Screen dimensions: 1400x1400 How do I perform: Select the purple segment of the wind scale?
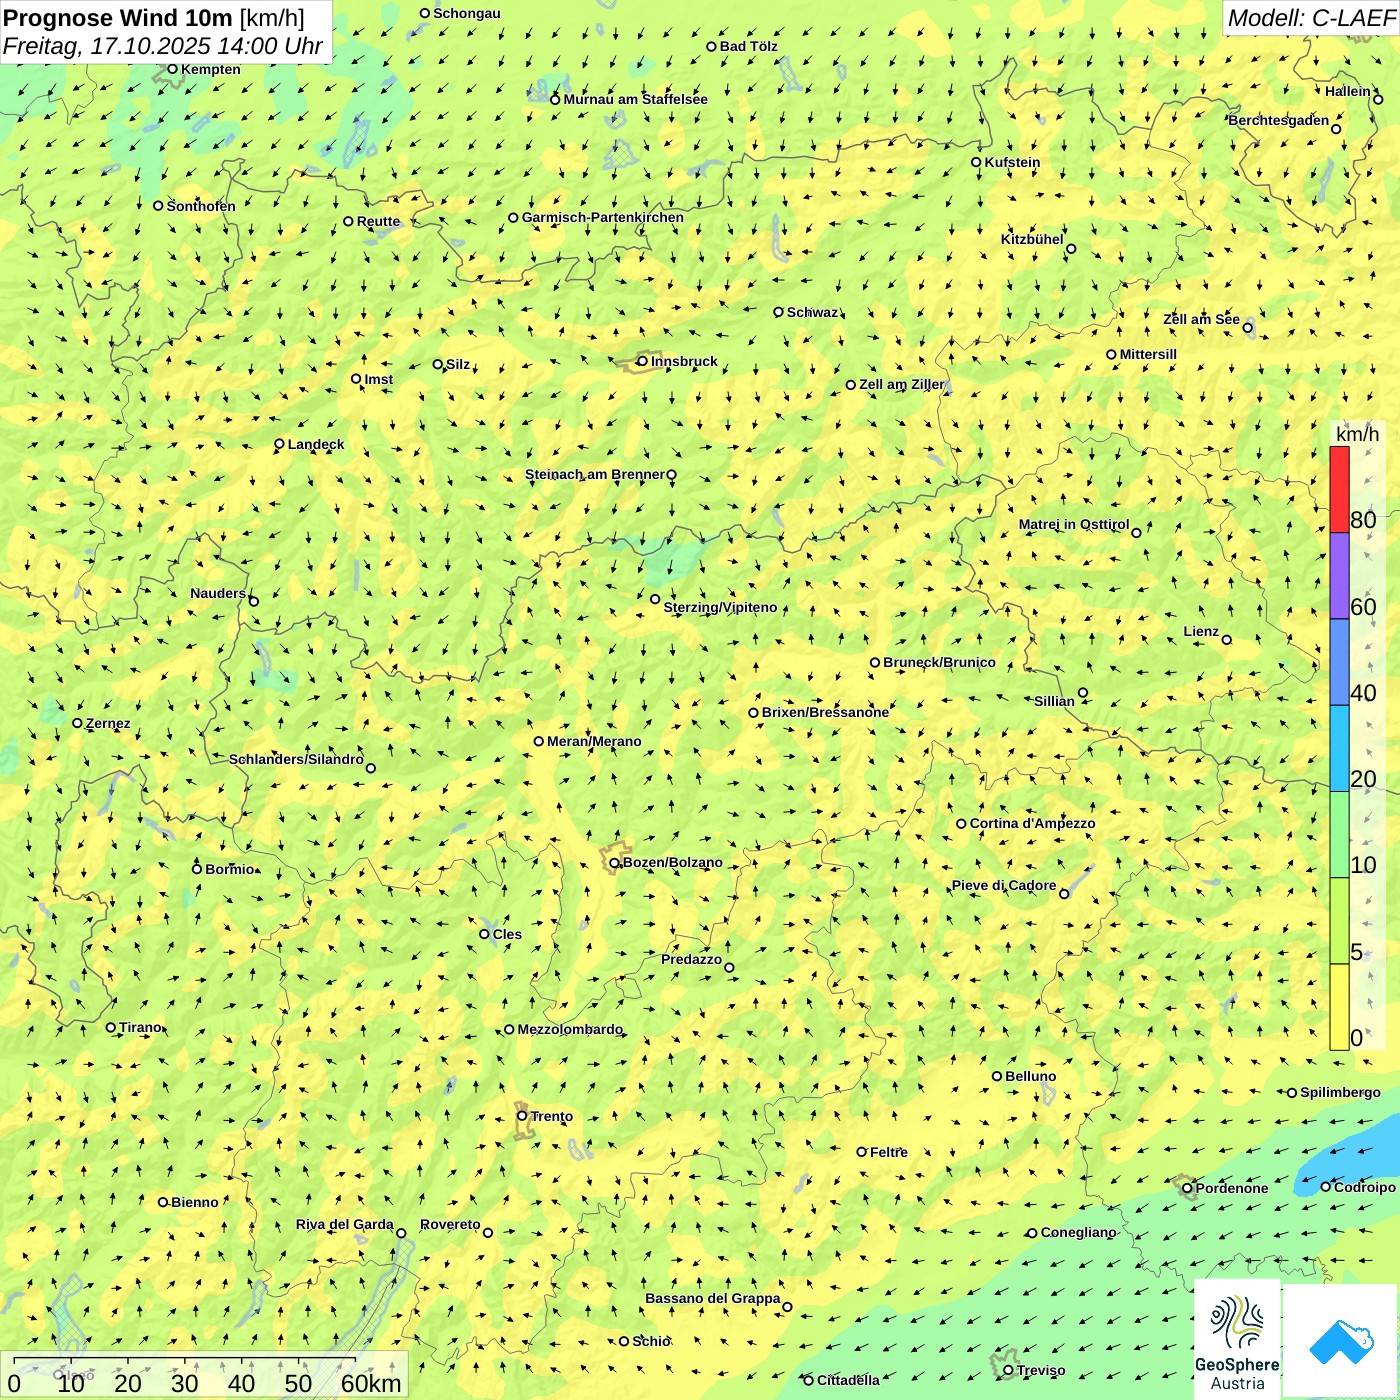tap(1339, 576)
